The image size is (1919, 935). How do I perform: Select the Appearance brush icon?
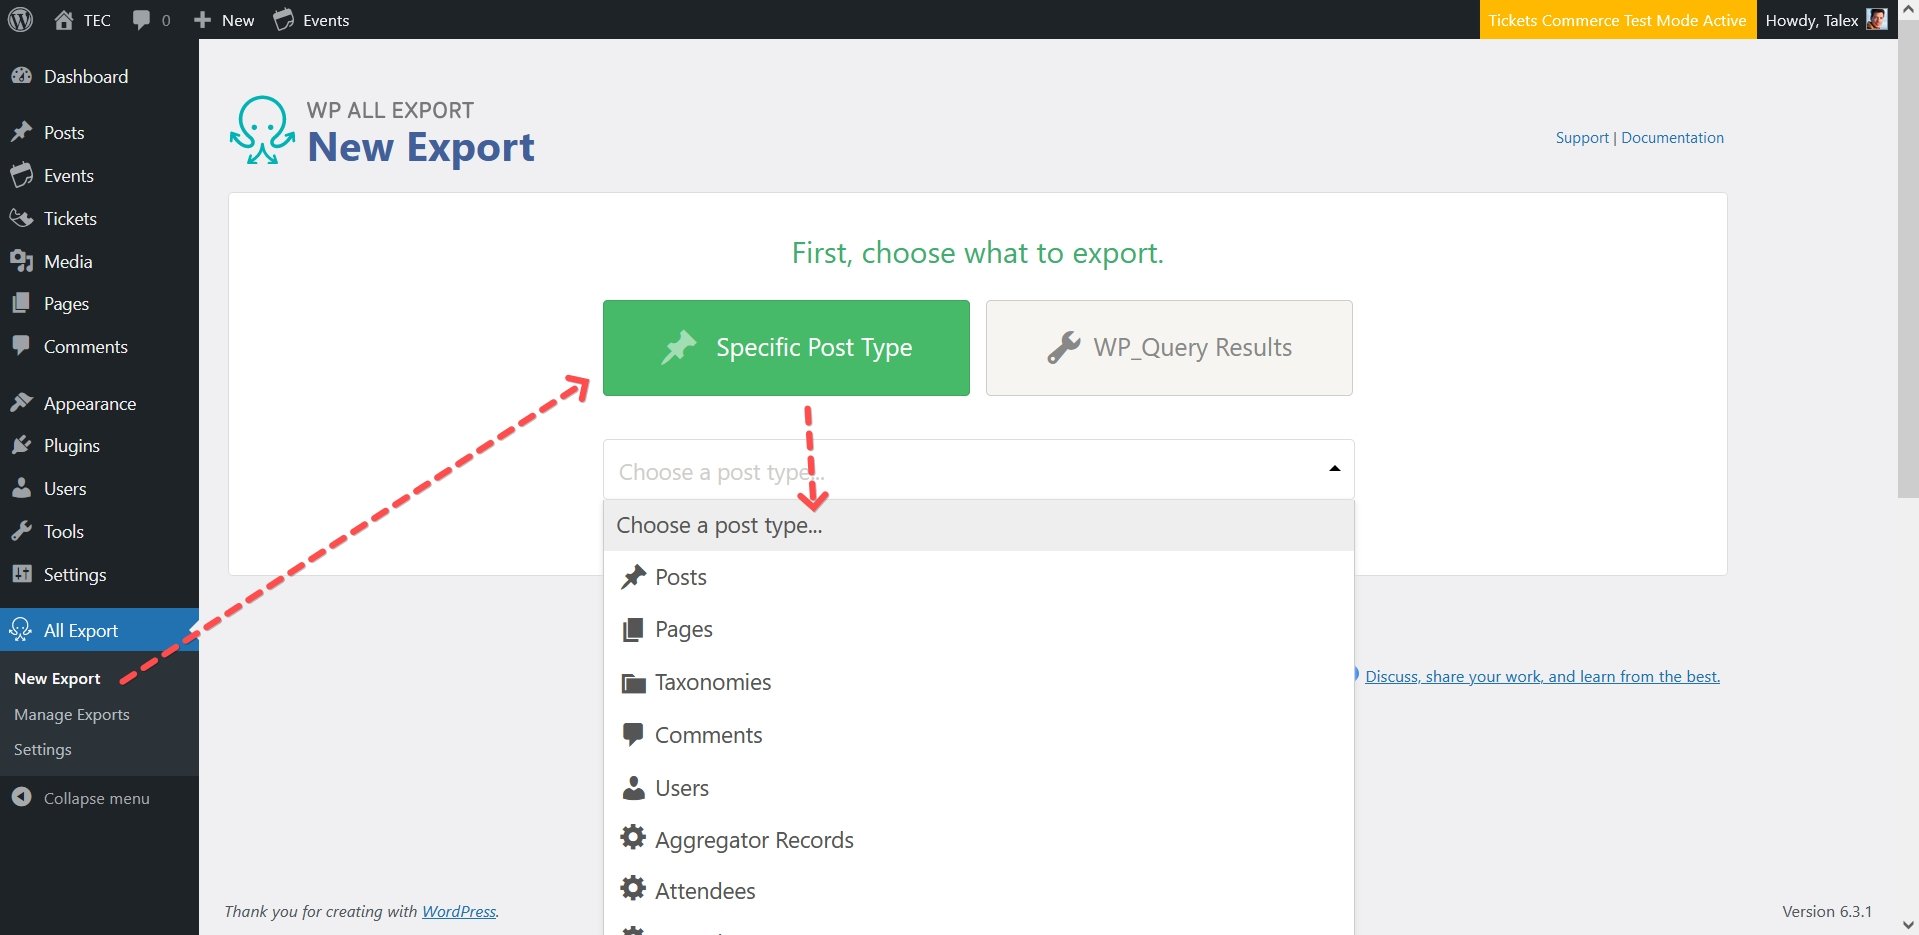click(23, 402)
